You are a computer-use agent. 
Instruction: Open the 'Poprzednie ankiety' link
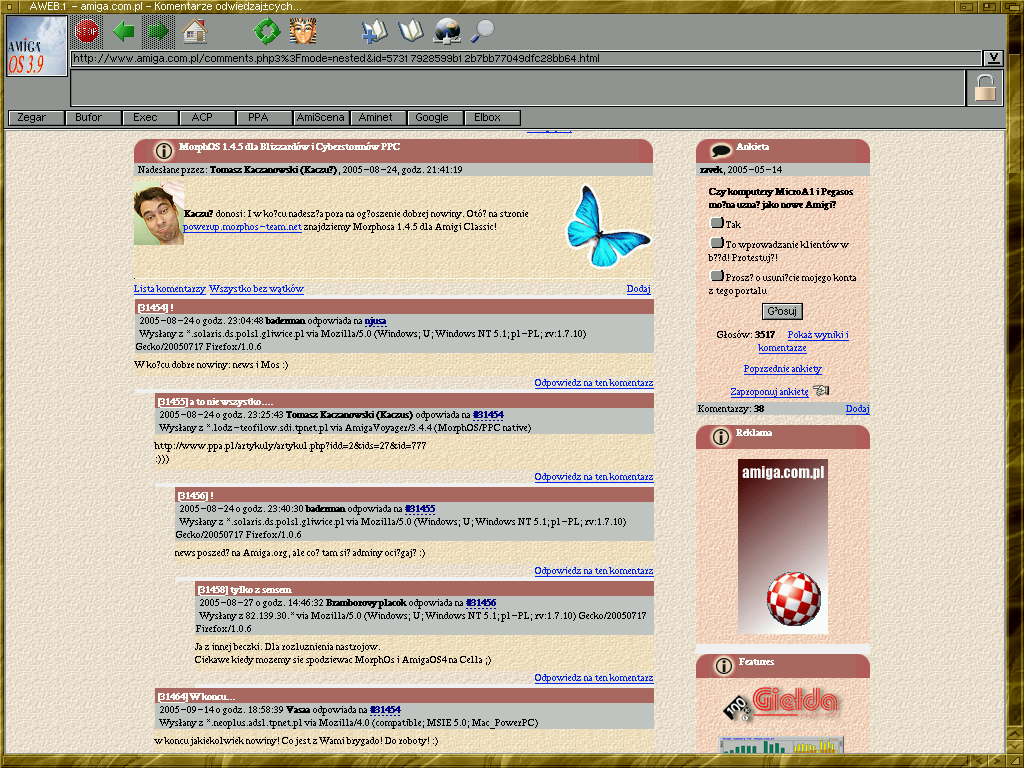pyautogui.click(x=782, y=368)
